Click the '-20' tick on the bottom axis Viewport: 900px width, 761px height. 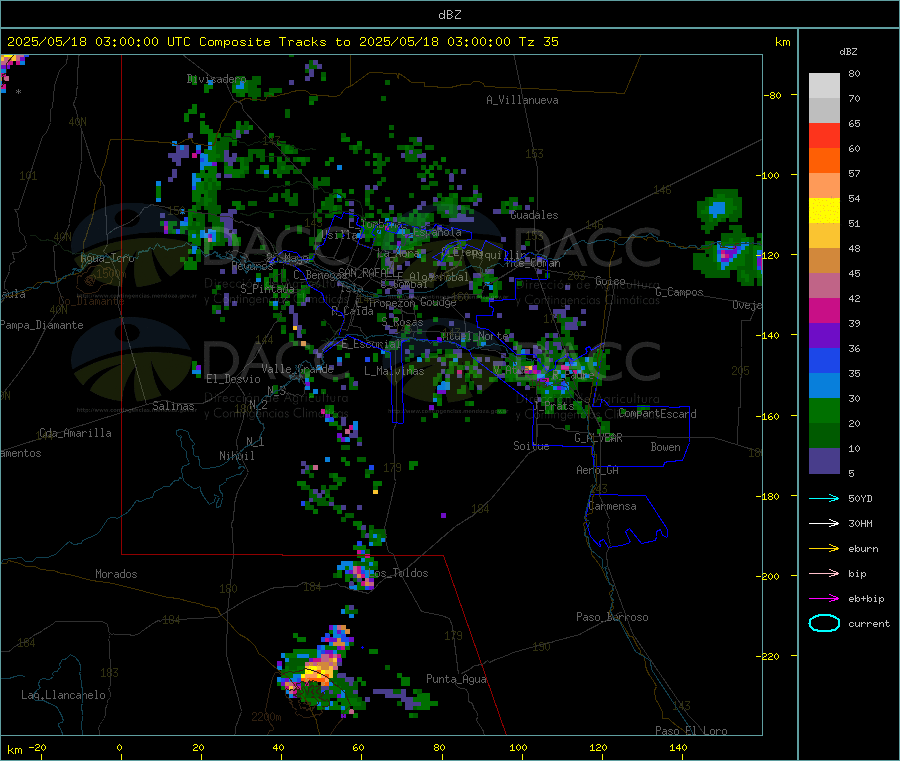(x=37, y=747)
